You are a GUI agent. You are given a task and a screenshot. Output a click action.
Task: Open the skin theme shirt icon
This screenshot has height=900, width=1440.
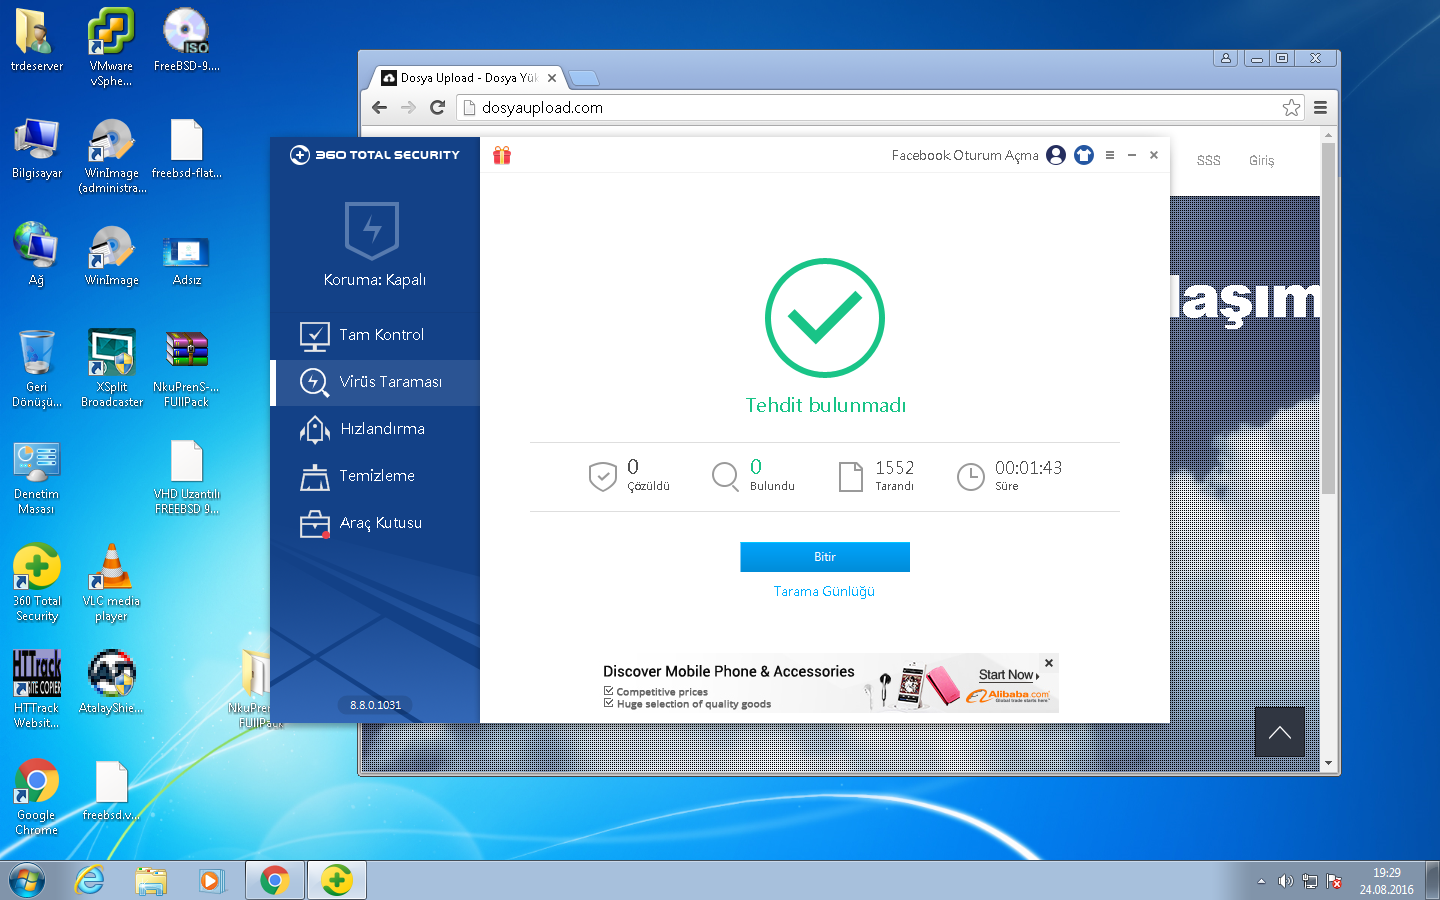[x=1084, y=155]
